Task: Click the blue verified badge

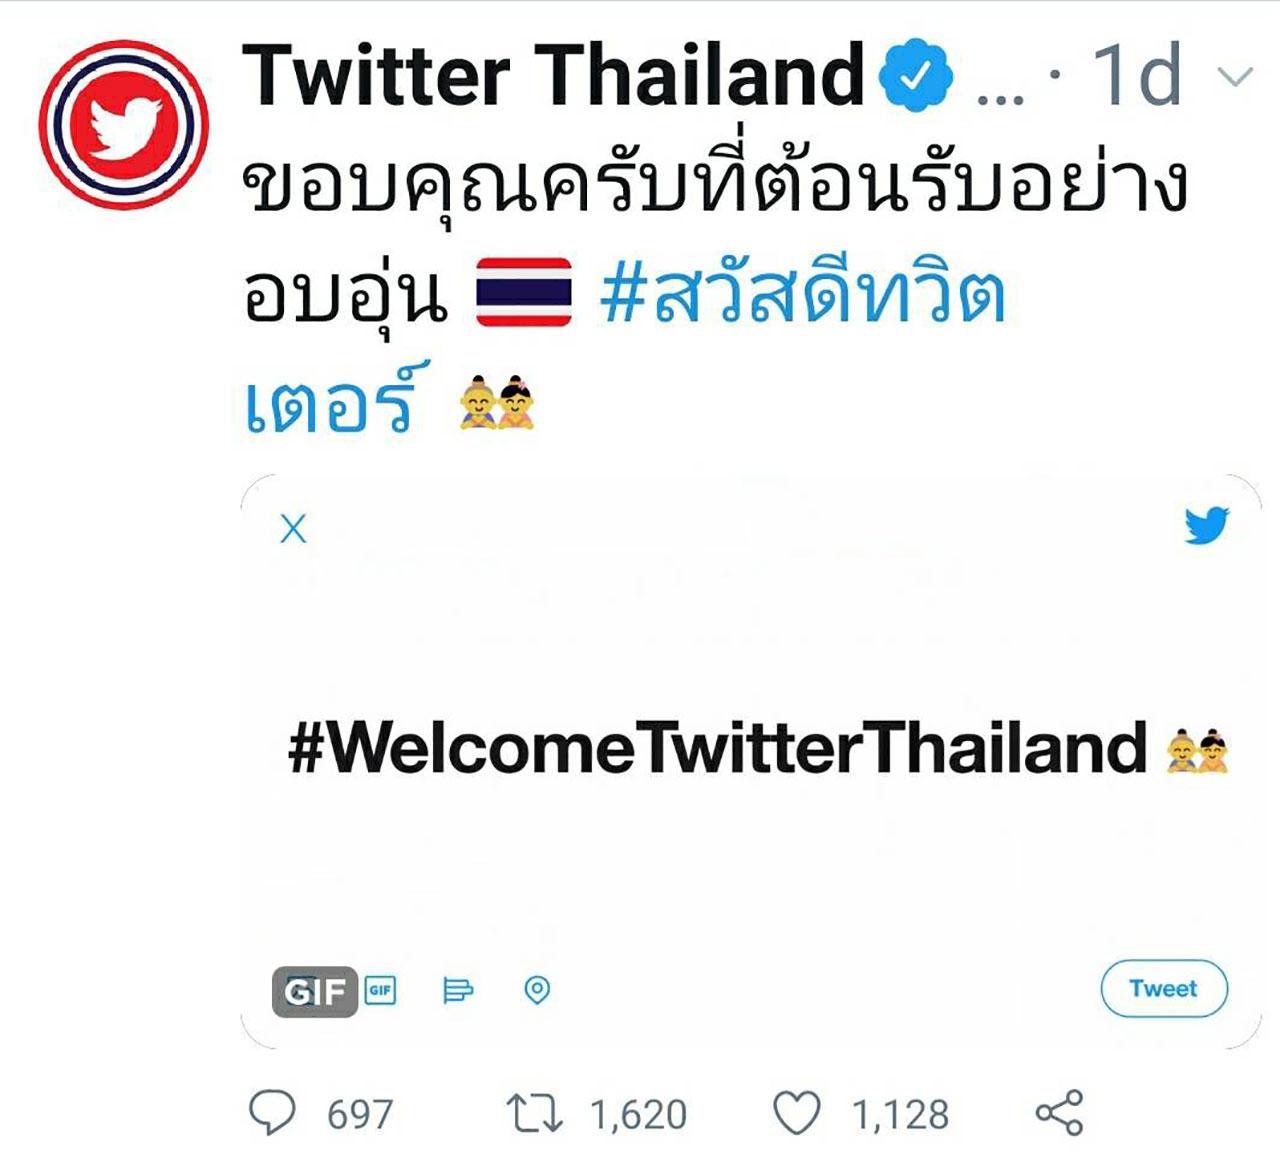Action: click(x=916, y=75)
